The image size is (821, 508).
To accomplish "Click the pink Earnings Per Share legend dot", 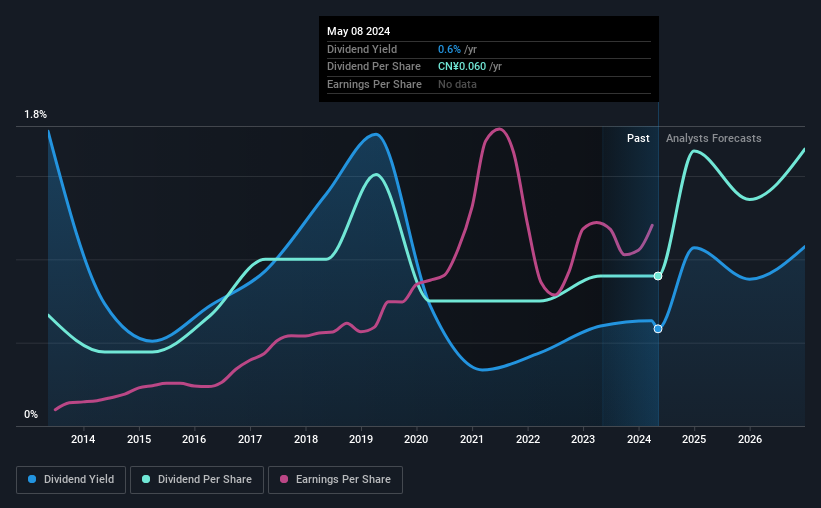I will point(284,479).
